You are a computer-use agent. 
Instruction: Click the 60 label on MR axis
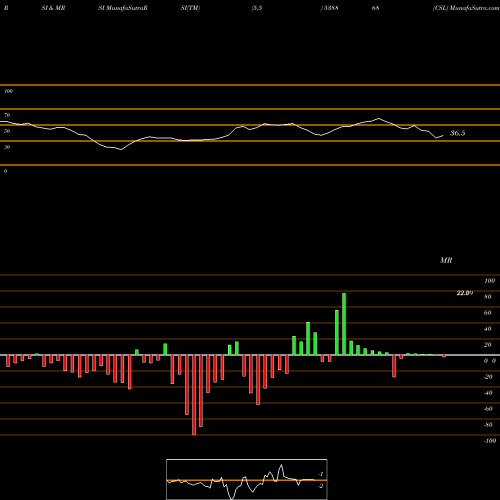click(x=488, y=313)
